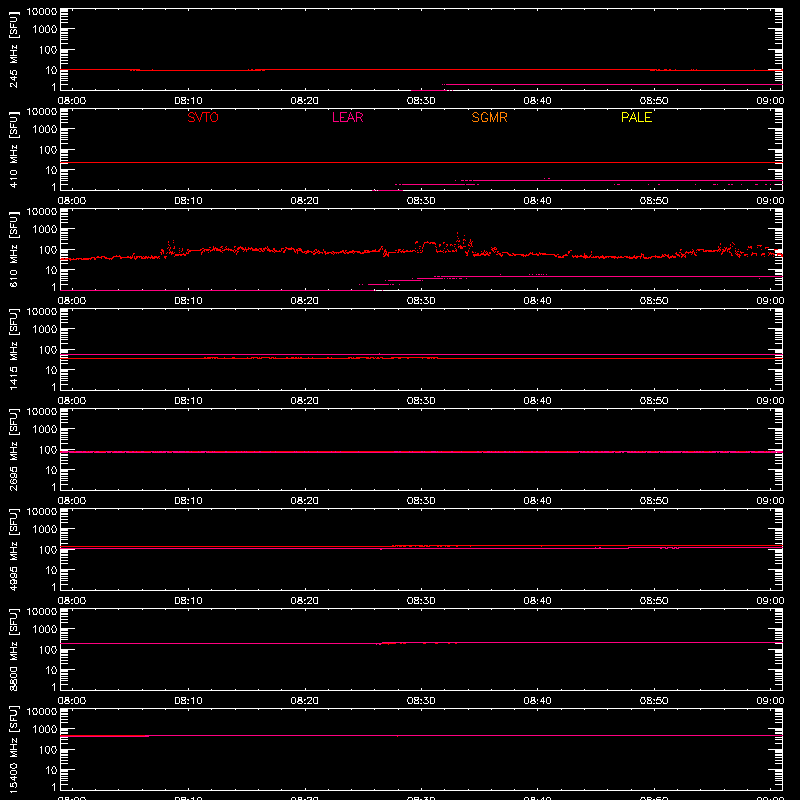Click 08:20 time label under 2695 MHz plot
The image size is (800, 800).
point(305,501)
